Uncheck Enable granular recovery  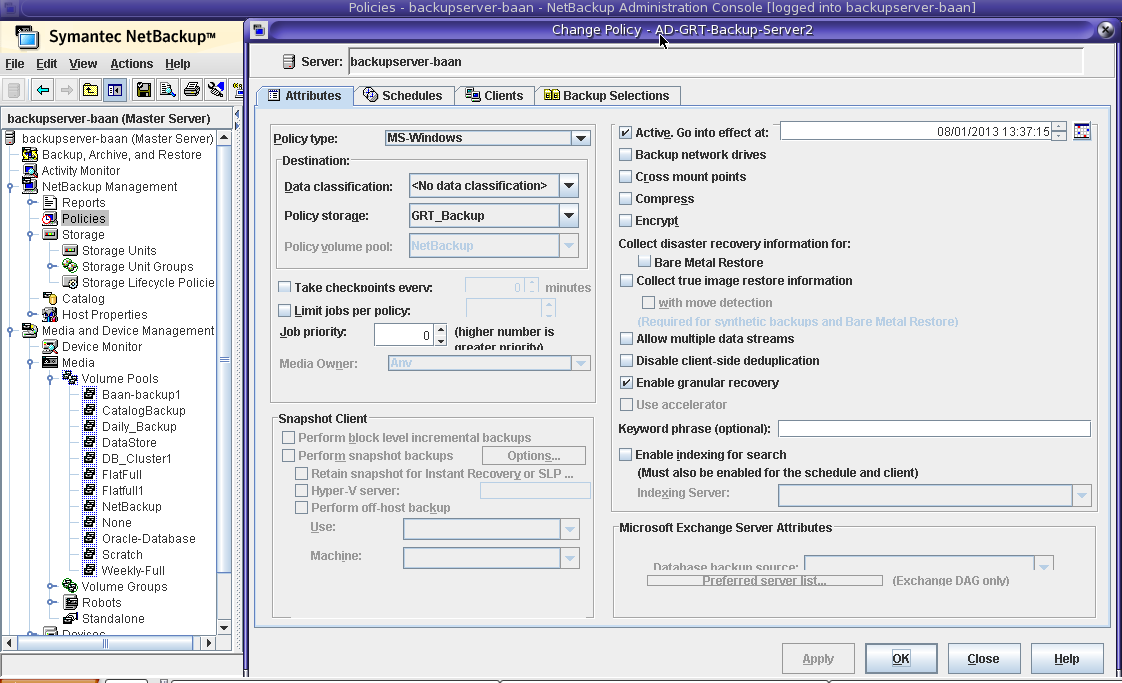click(626, 382)
